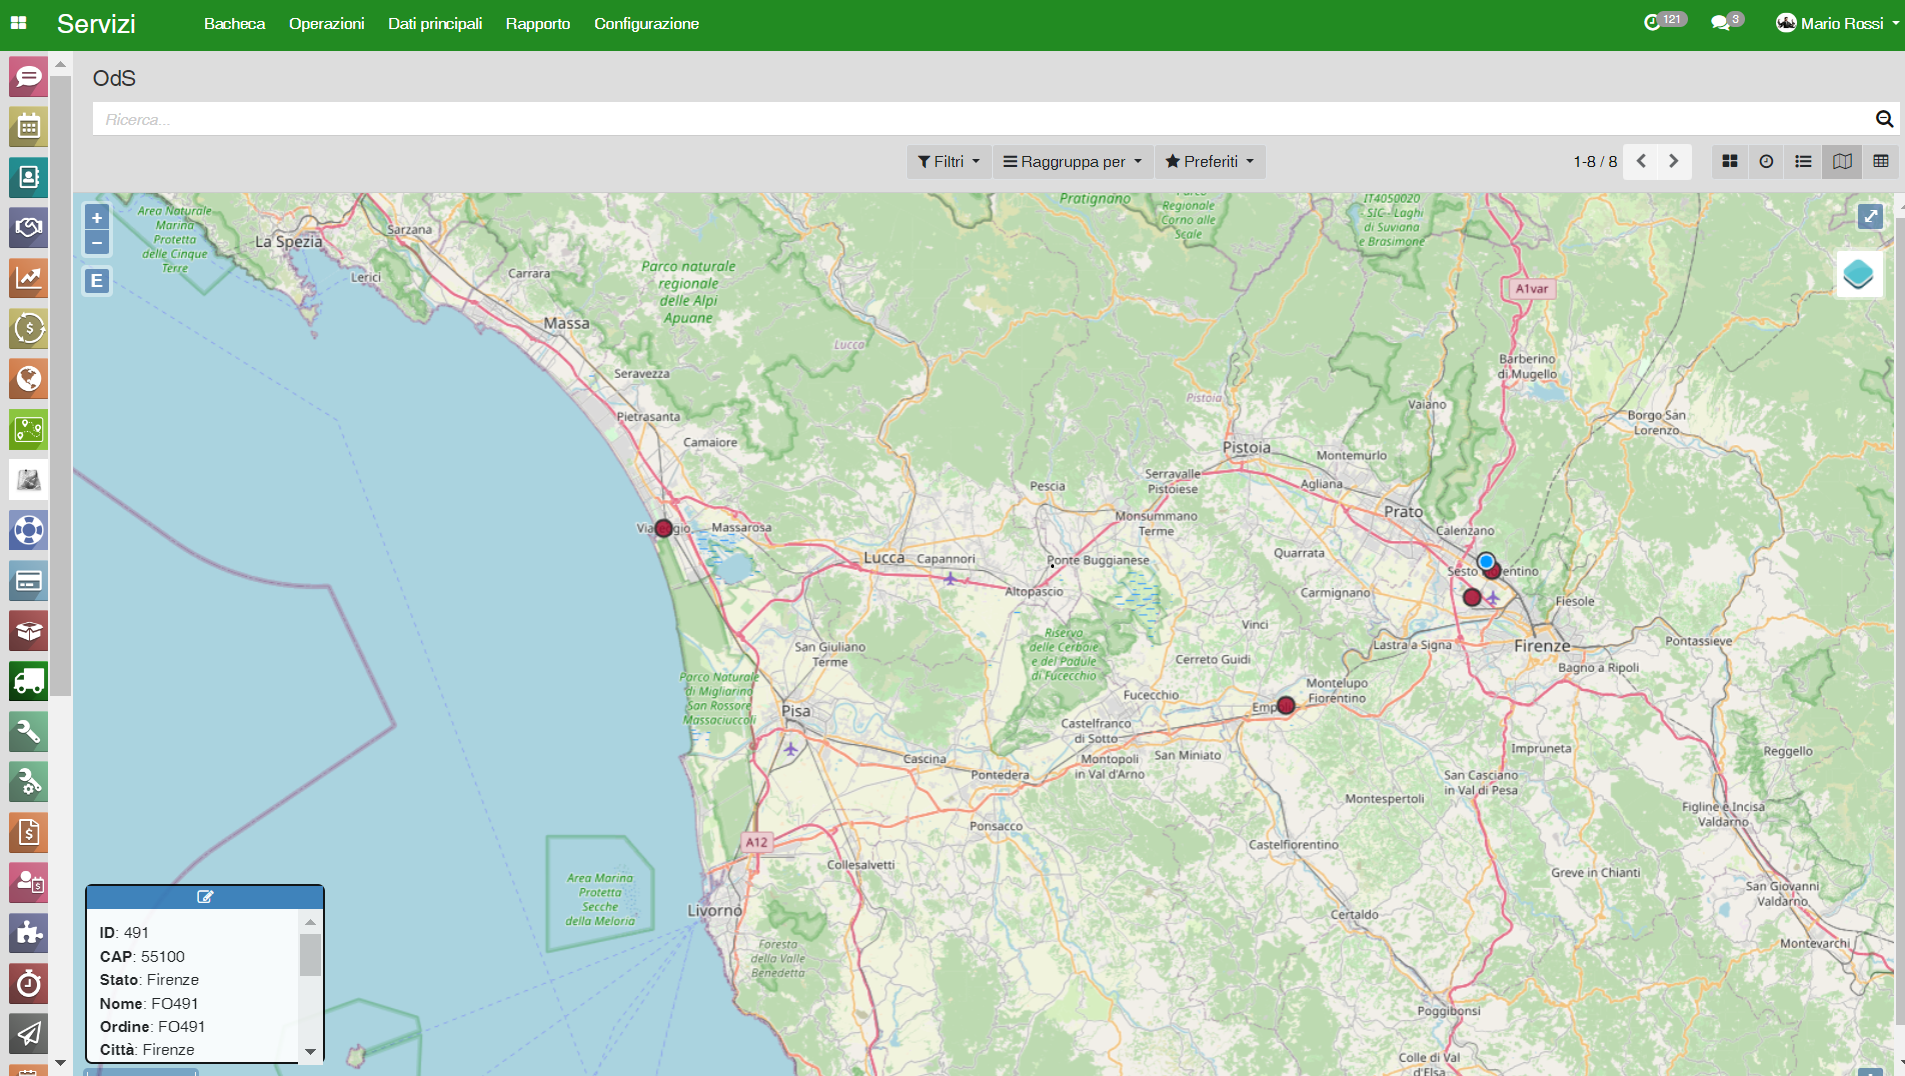The image size is (1905, 1076).
Task: Zoom in the map
Action: [x=97, y=218]
